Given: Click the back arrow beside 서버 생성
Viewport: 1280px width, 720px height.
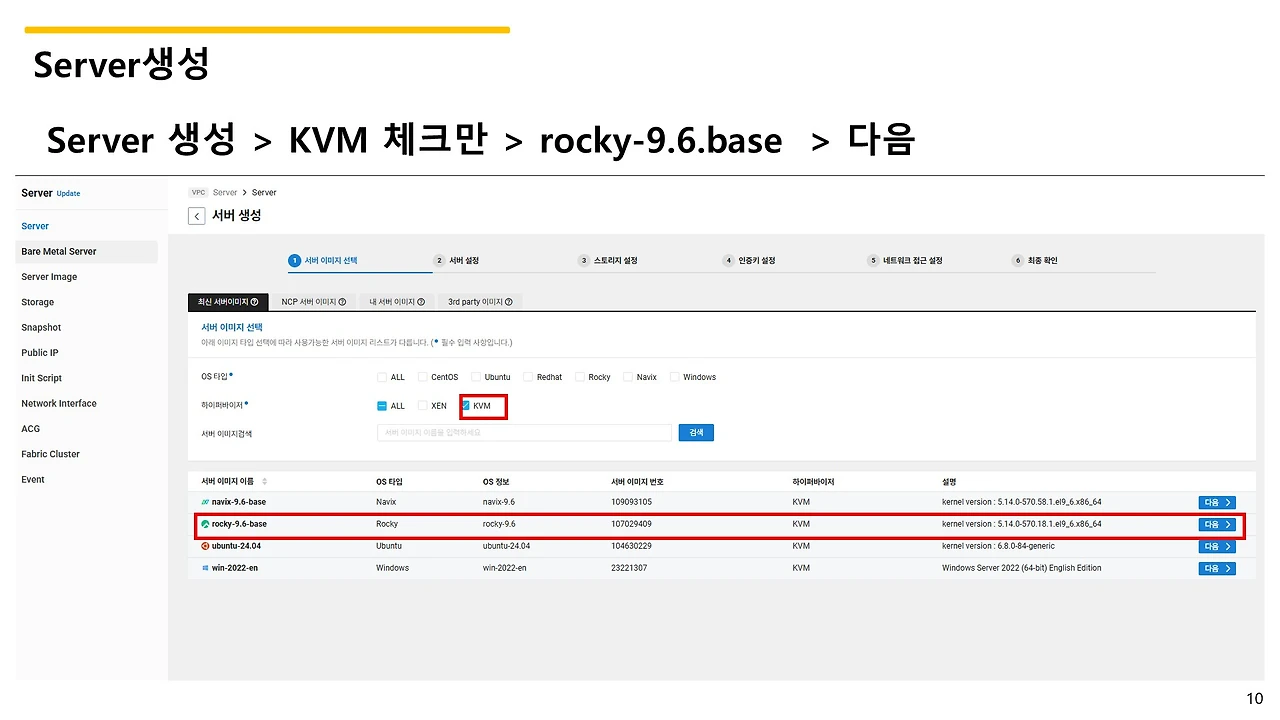Looking at the screenshot, I should (x=197, y=216).
